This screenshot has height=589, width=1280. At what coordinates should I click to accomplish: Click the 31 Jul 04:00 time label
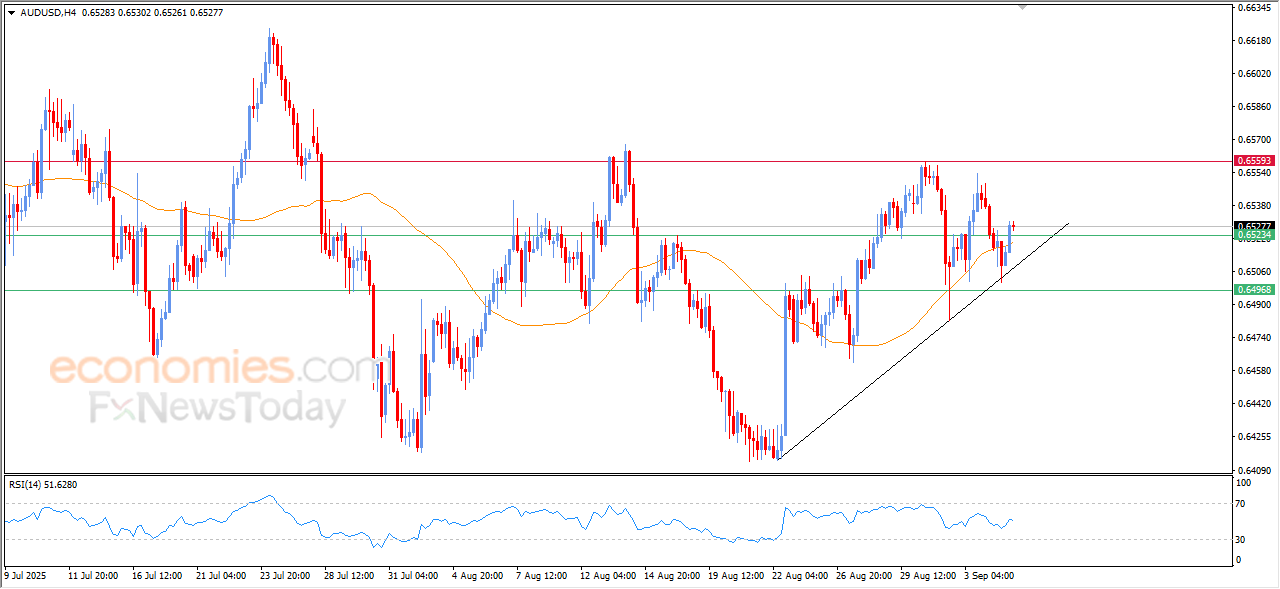pos(413,577)
